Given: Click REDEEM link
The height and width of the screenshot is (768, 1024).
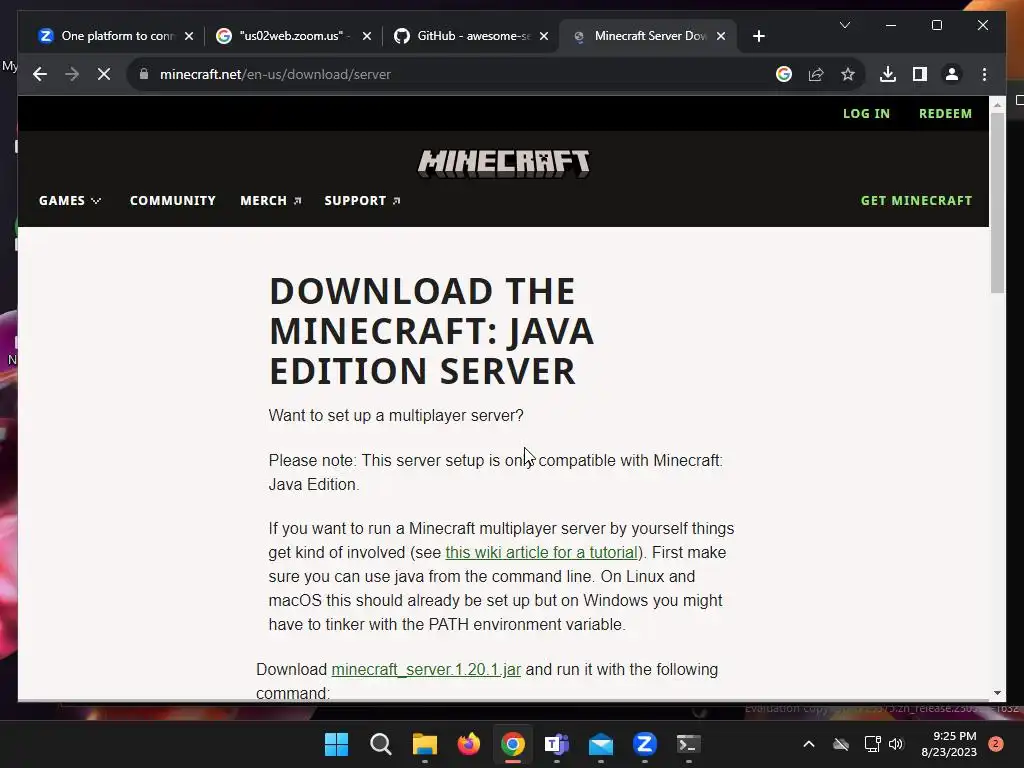Looking at the screenshot, I should [945, 114].
